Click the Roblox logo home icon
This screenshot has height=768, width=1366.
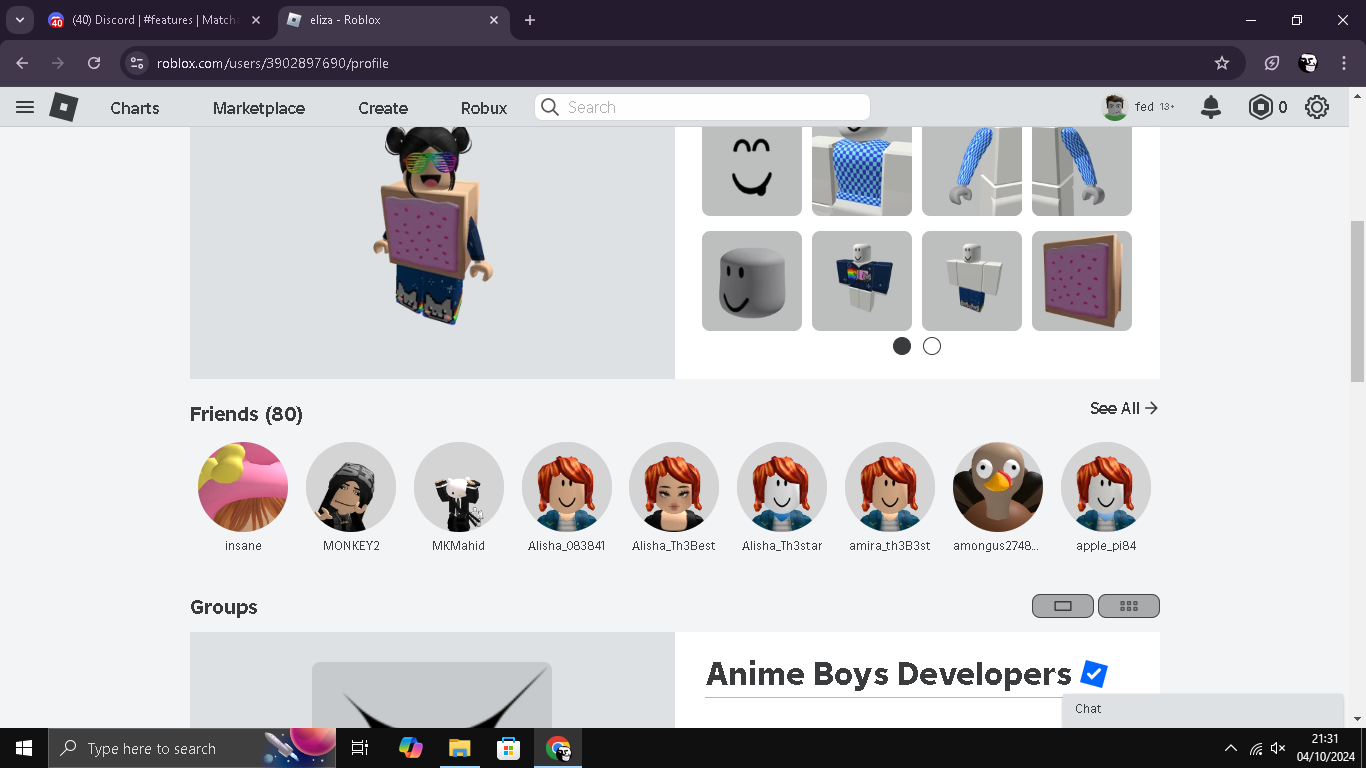click(64, 107)
